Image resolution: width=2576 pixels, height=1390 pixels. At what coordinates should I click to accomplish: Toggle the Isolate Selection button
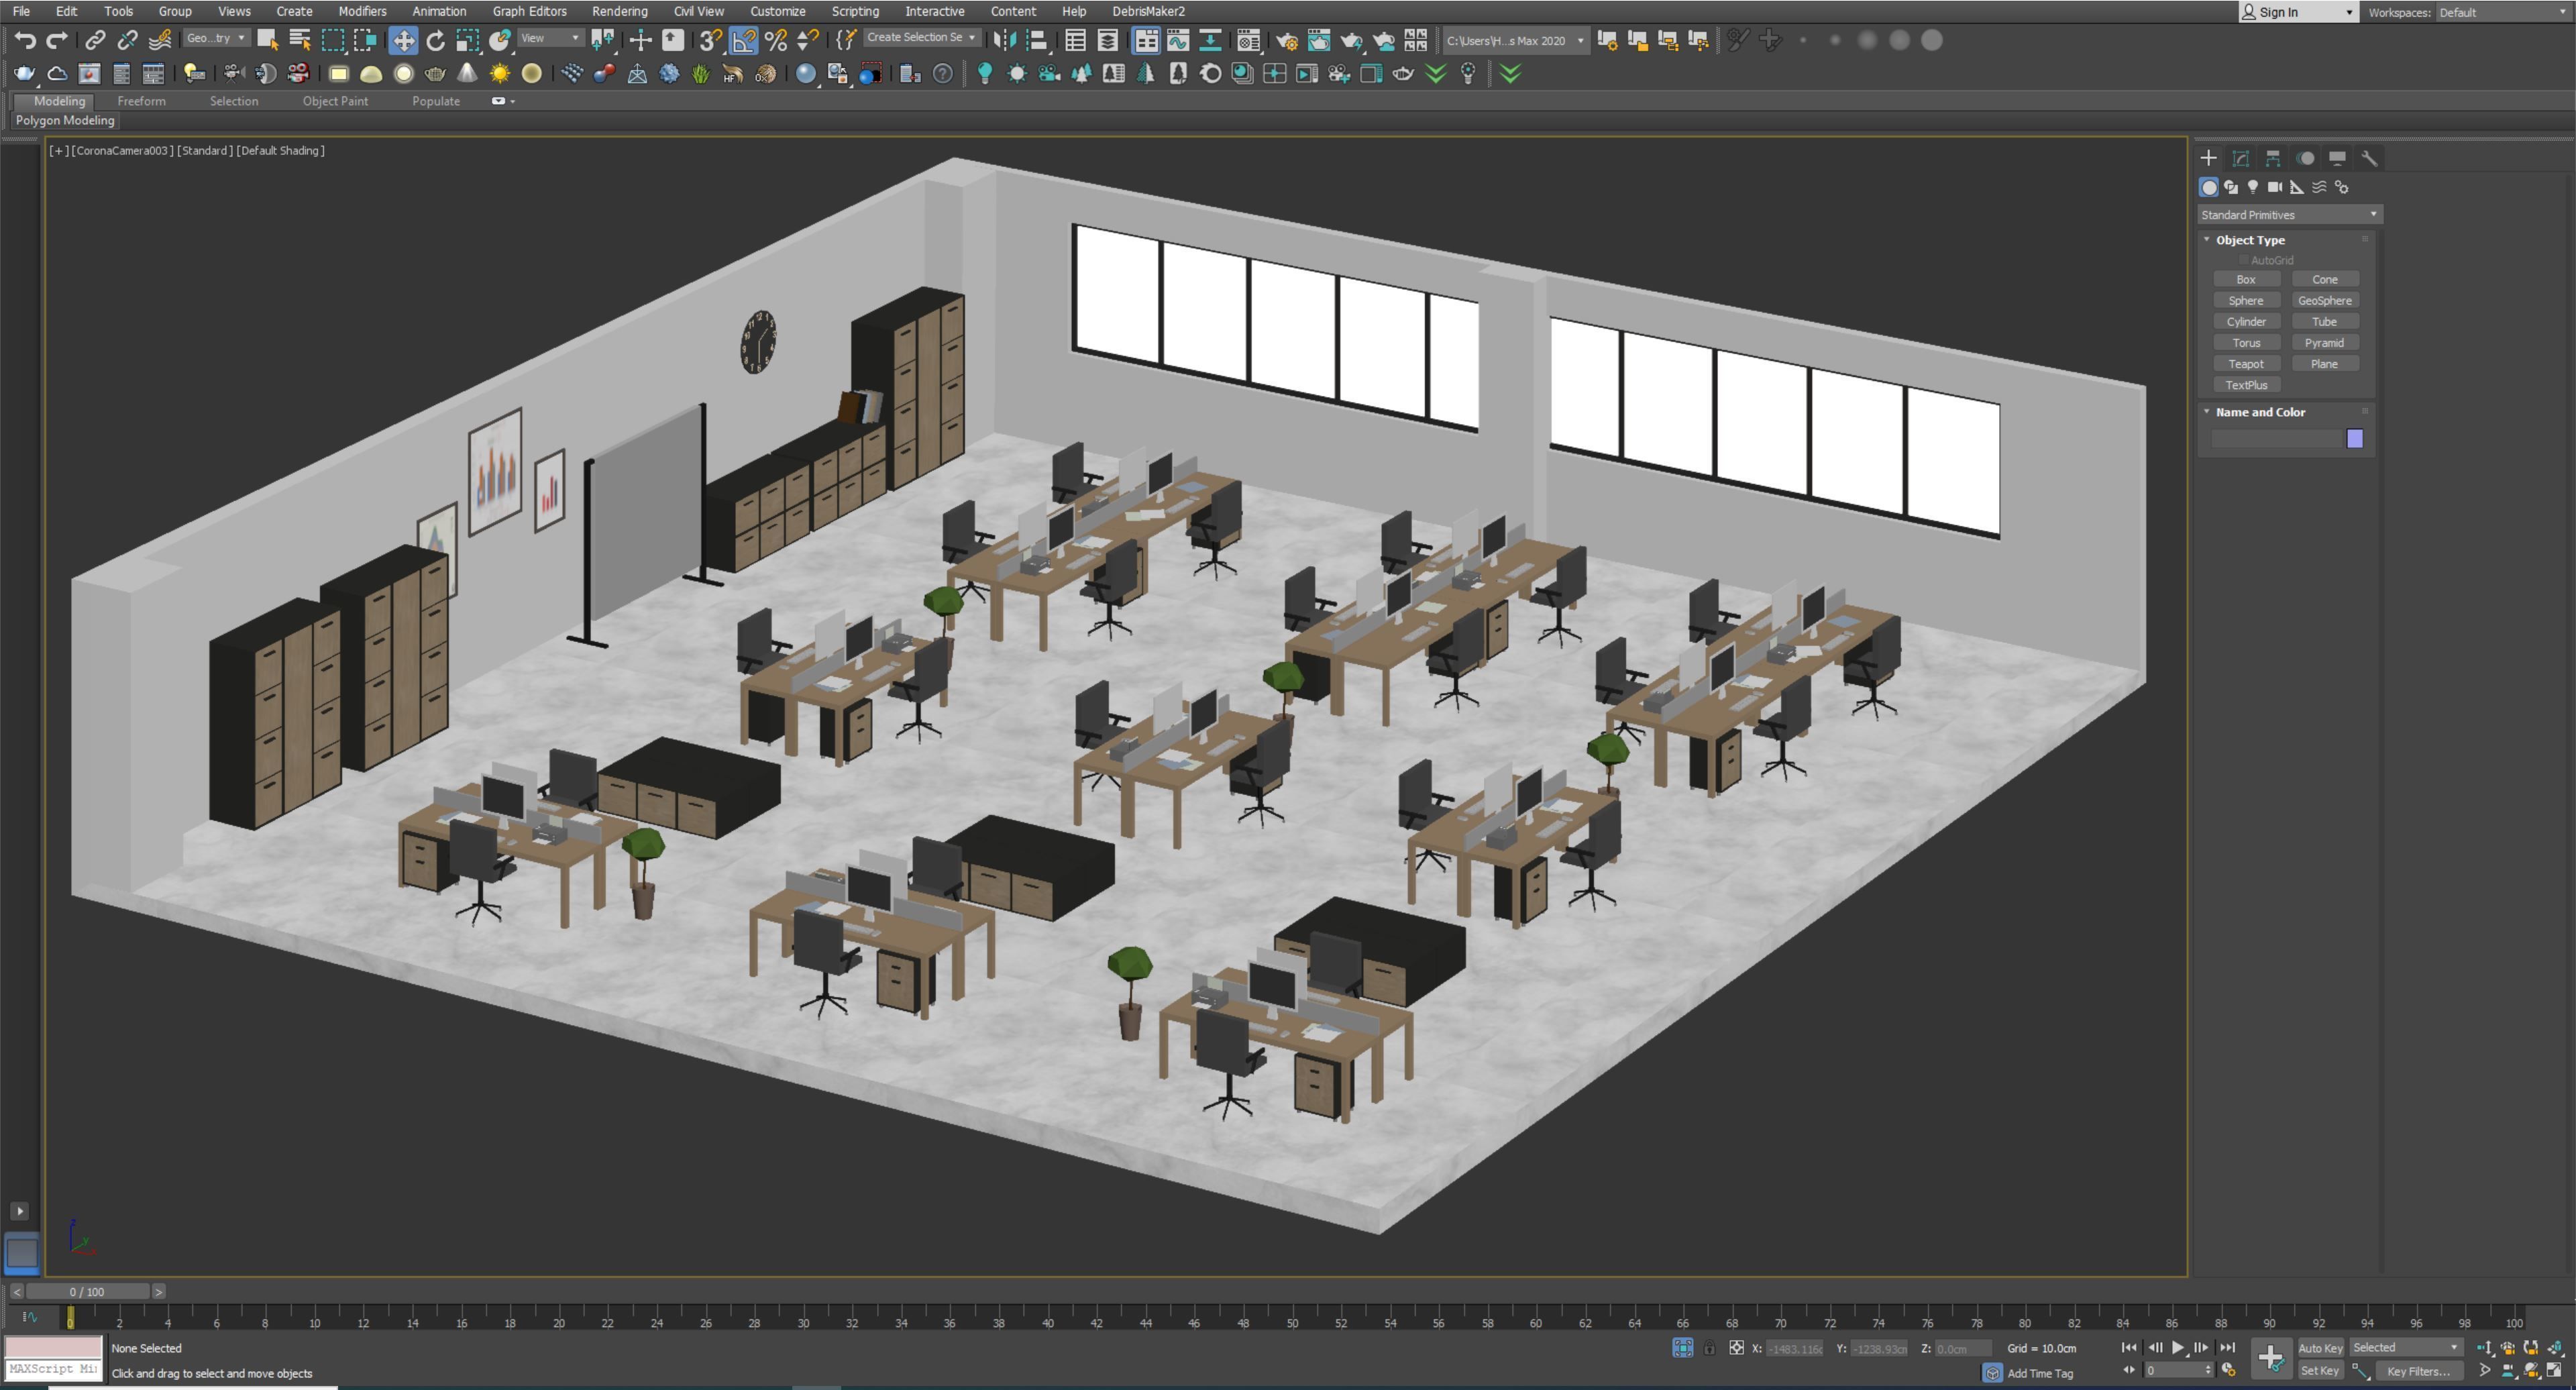click(x=1683, y=1348)
